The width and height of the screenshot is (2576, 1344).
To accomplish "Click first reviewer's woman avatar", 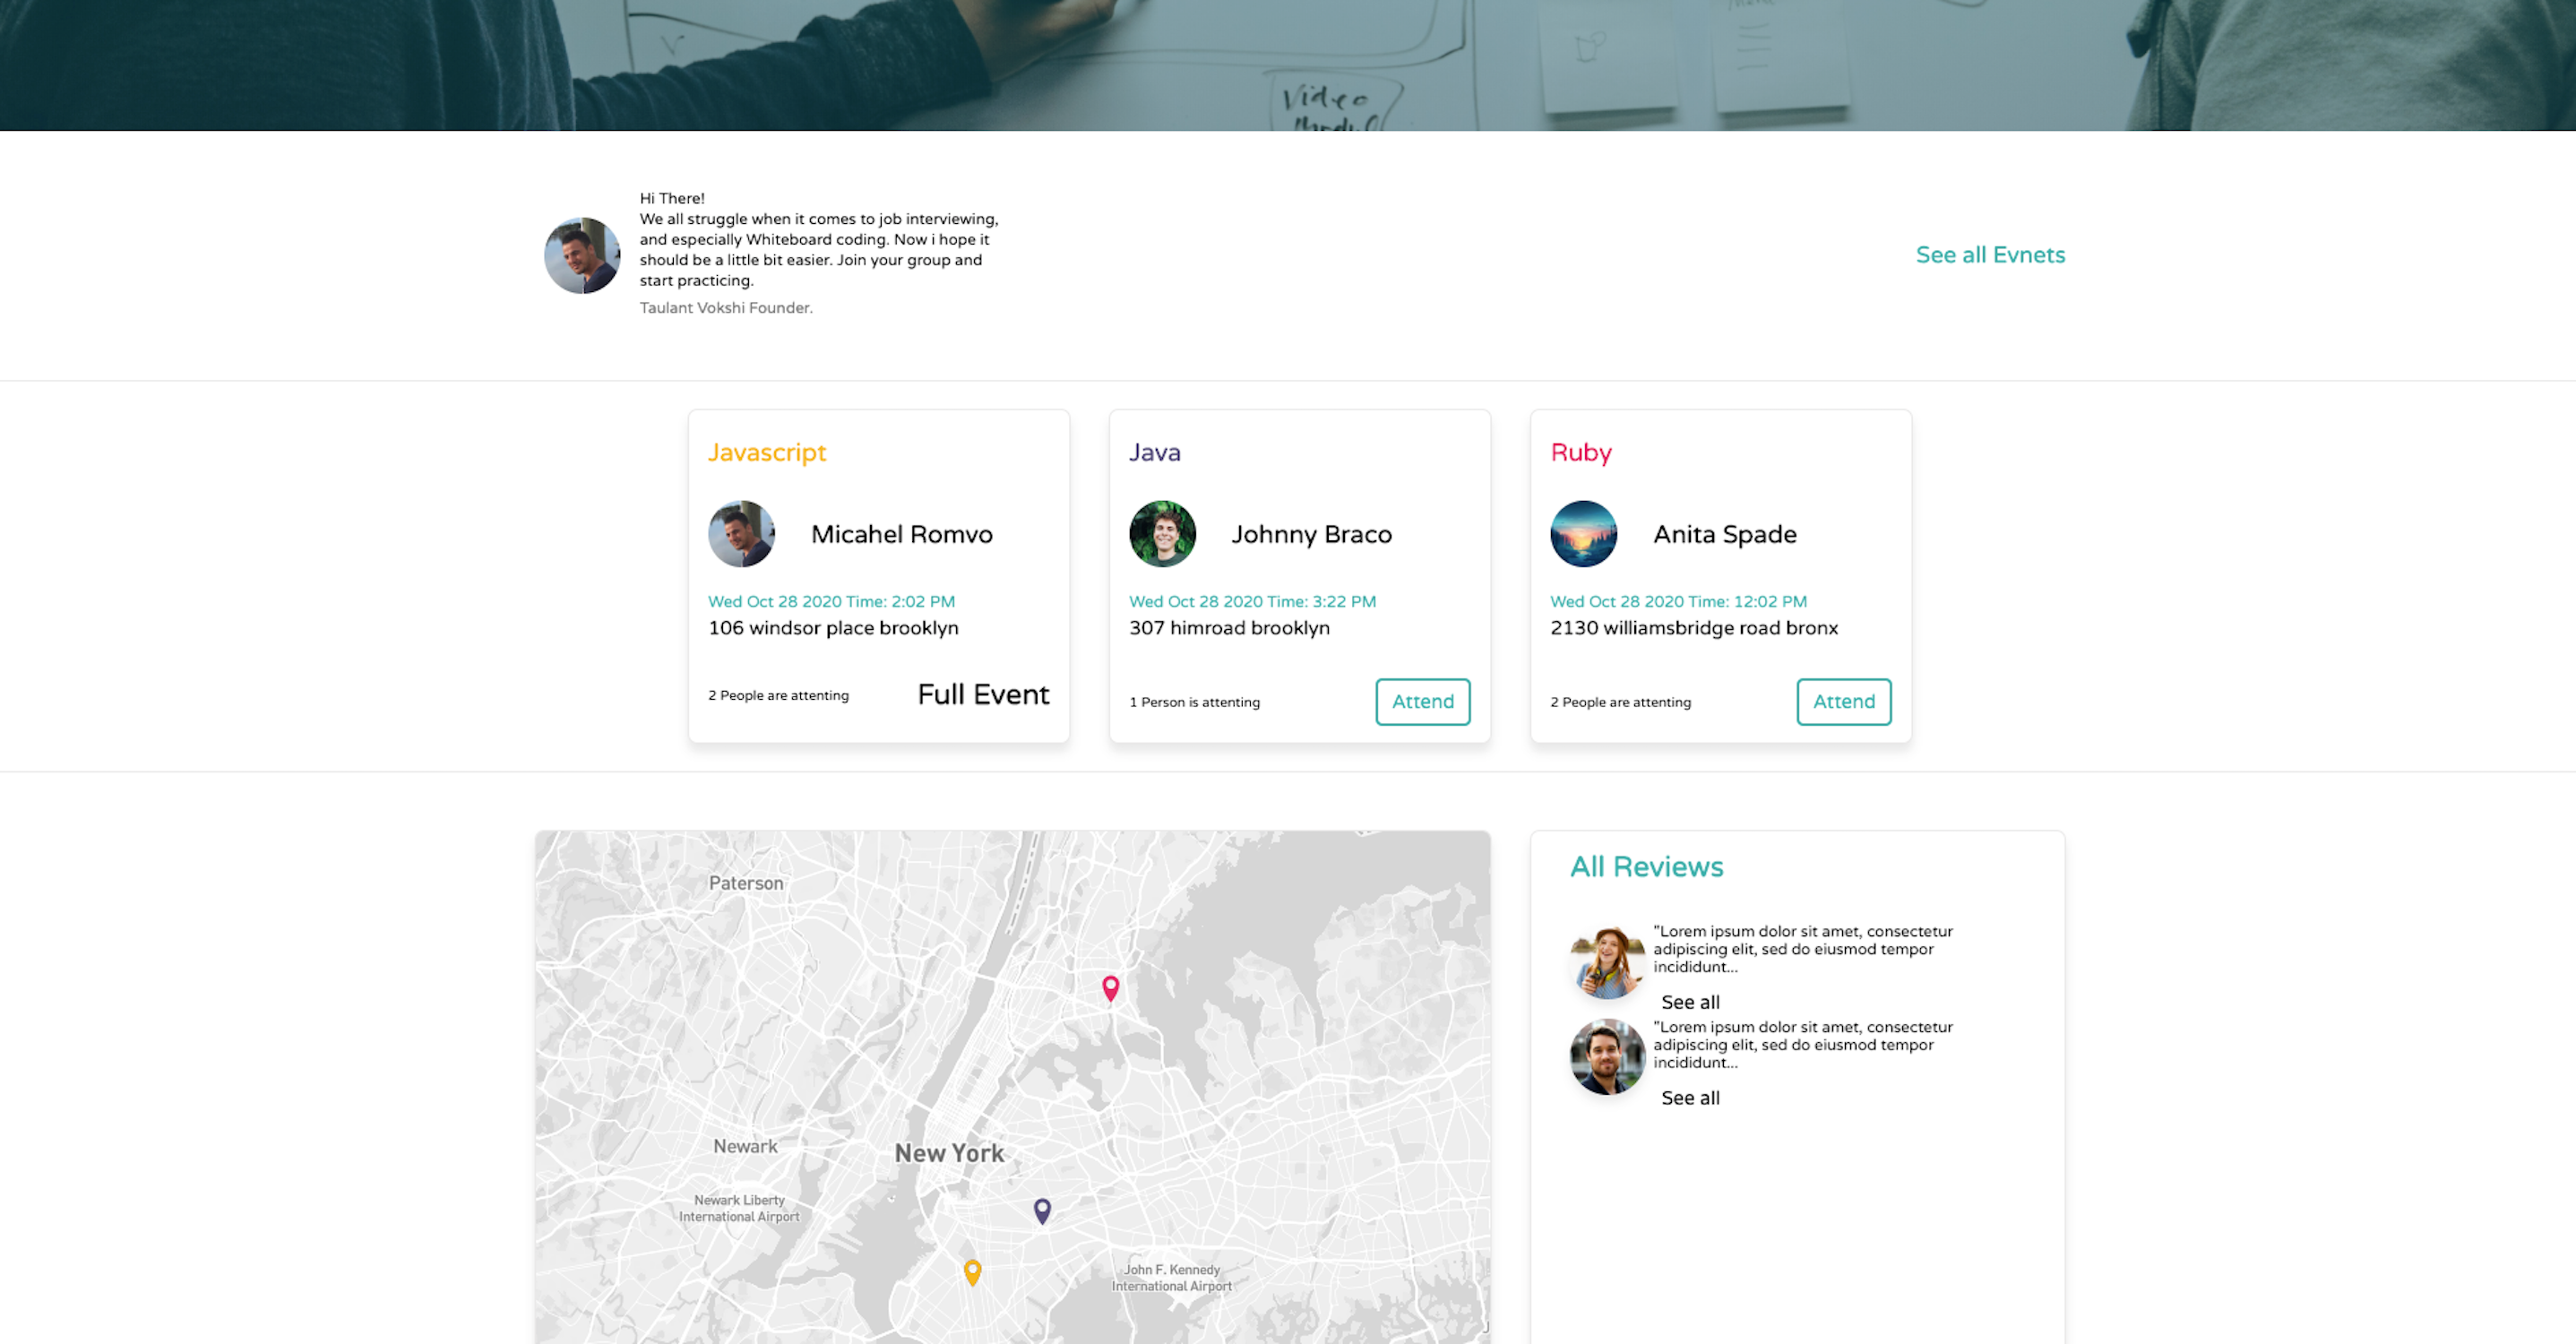I will click(1607, 962).
